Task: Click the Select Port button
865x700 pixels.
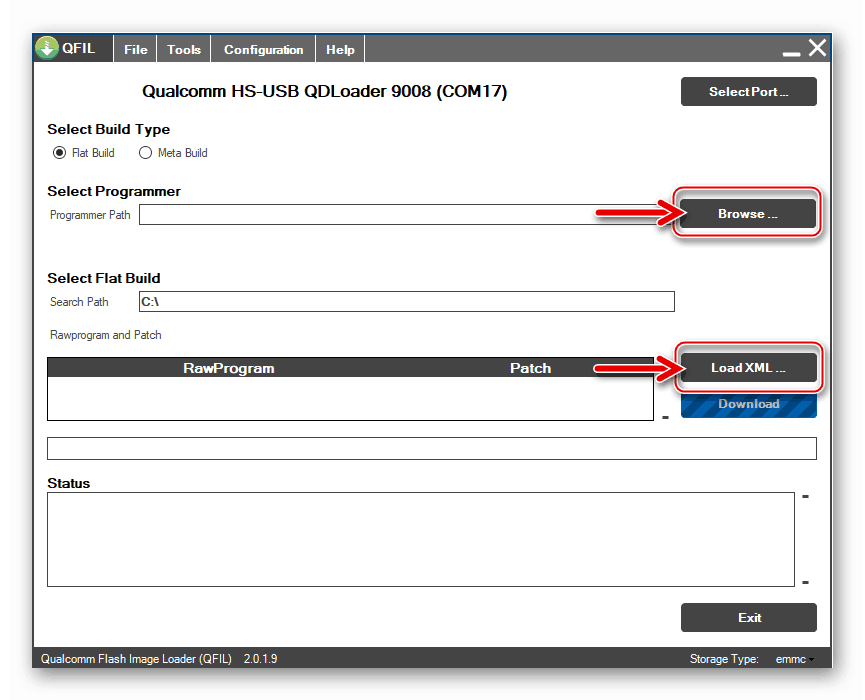Action: click(749, 92)
